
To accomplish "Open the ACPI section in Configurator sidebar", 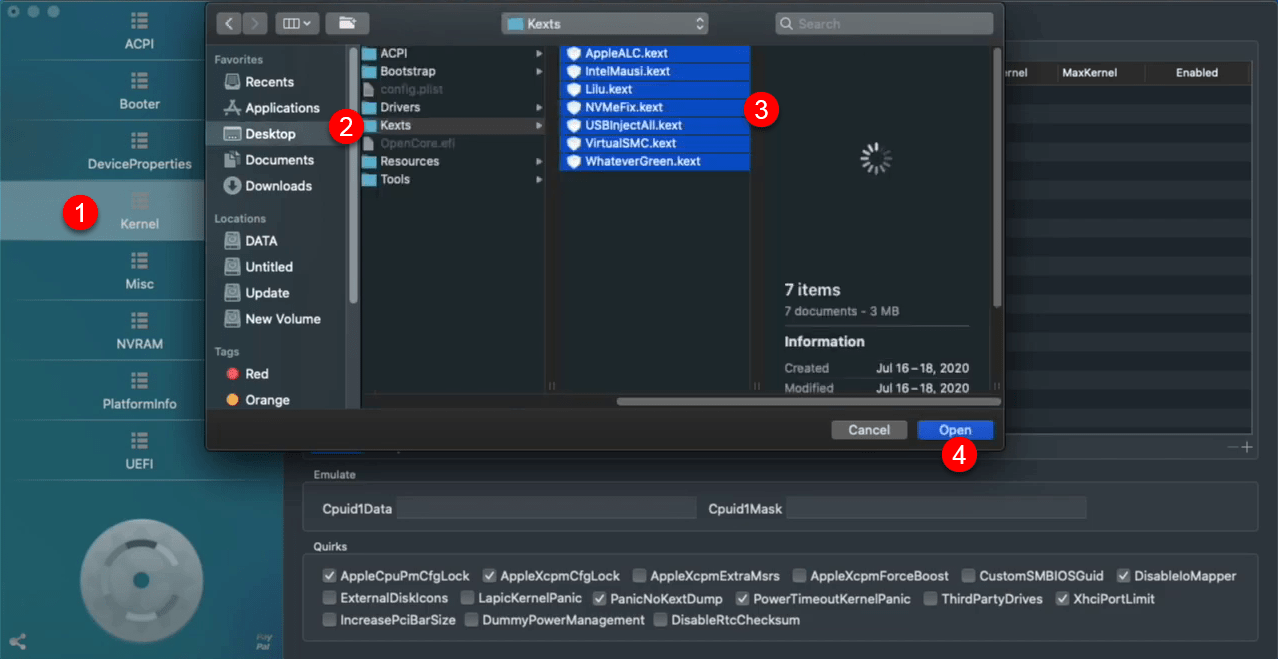I will coord(139,31).
